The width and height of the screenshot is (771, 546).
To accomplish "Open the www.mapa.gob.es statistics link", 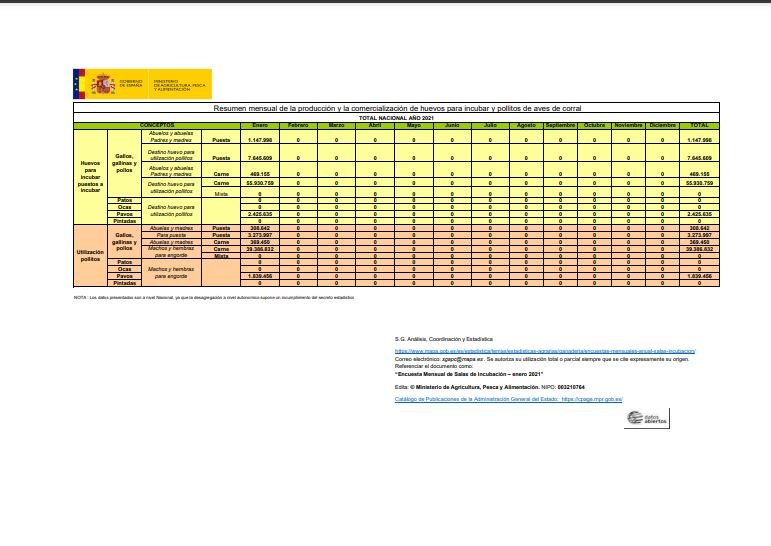I will [x=544, y=351].
